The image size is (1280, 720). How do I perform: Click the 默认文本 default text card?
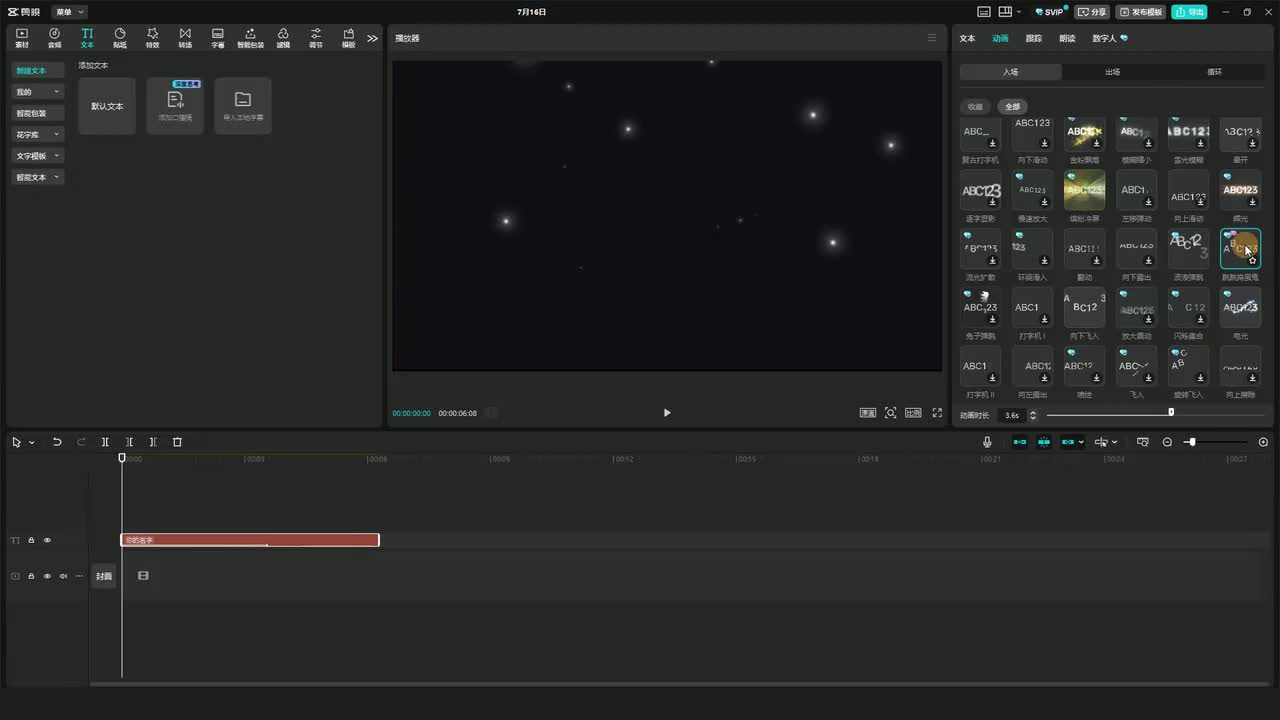point(107,106)
